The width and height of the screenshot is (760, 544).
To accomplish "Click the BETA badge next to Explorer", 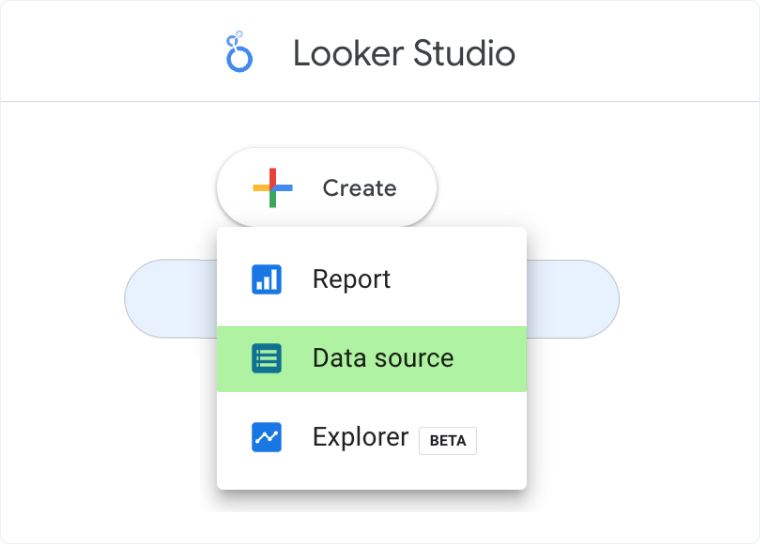I will (x=448, y=441).
